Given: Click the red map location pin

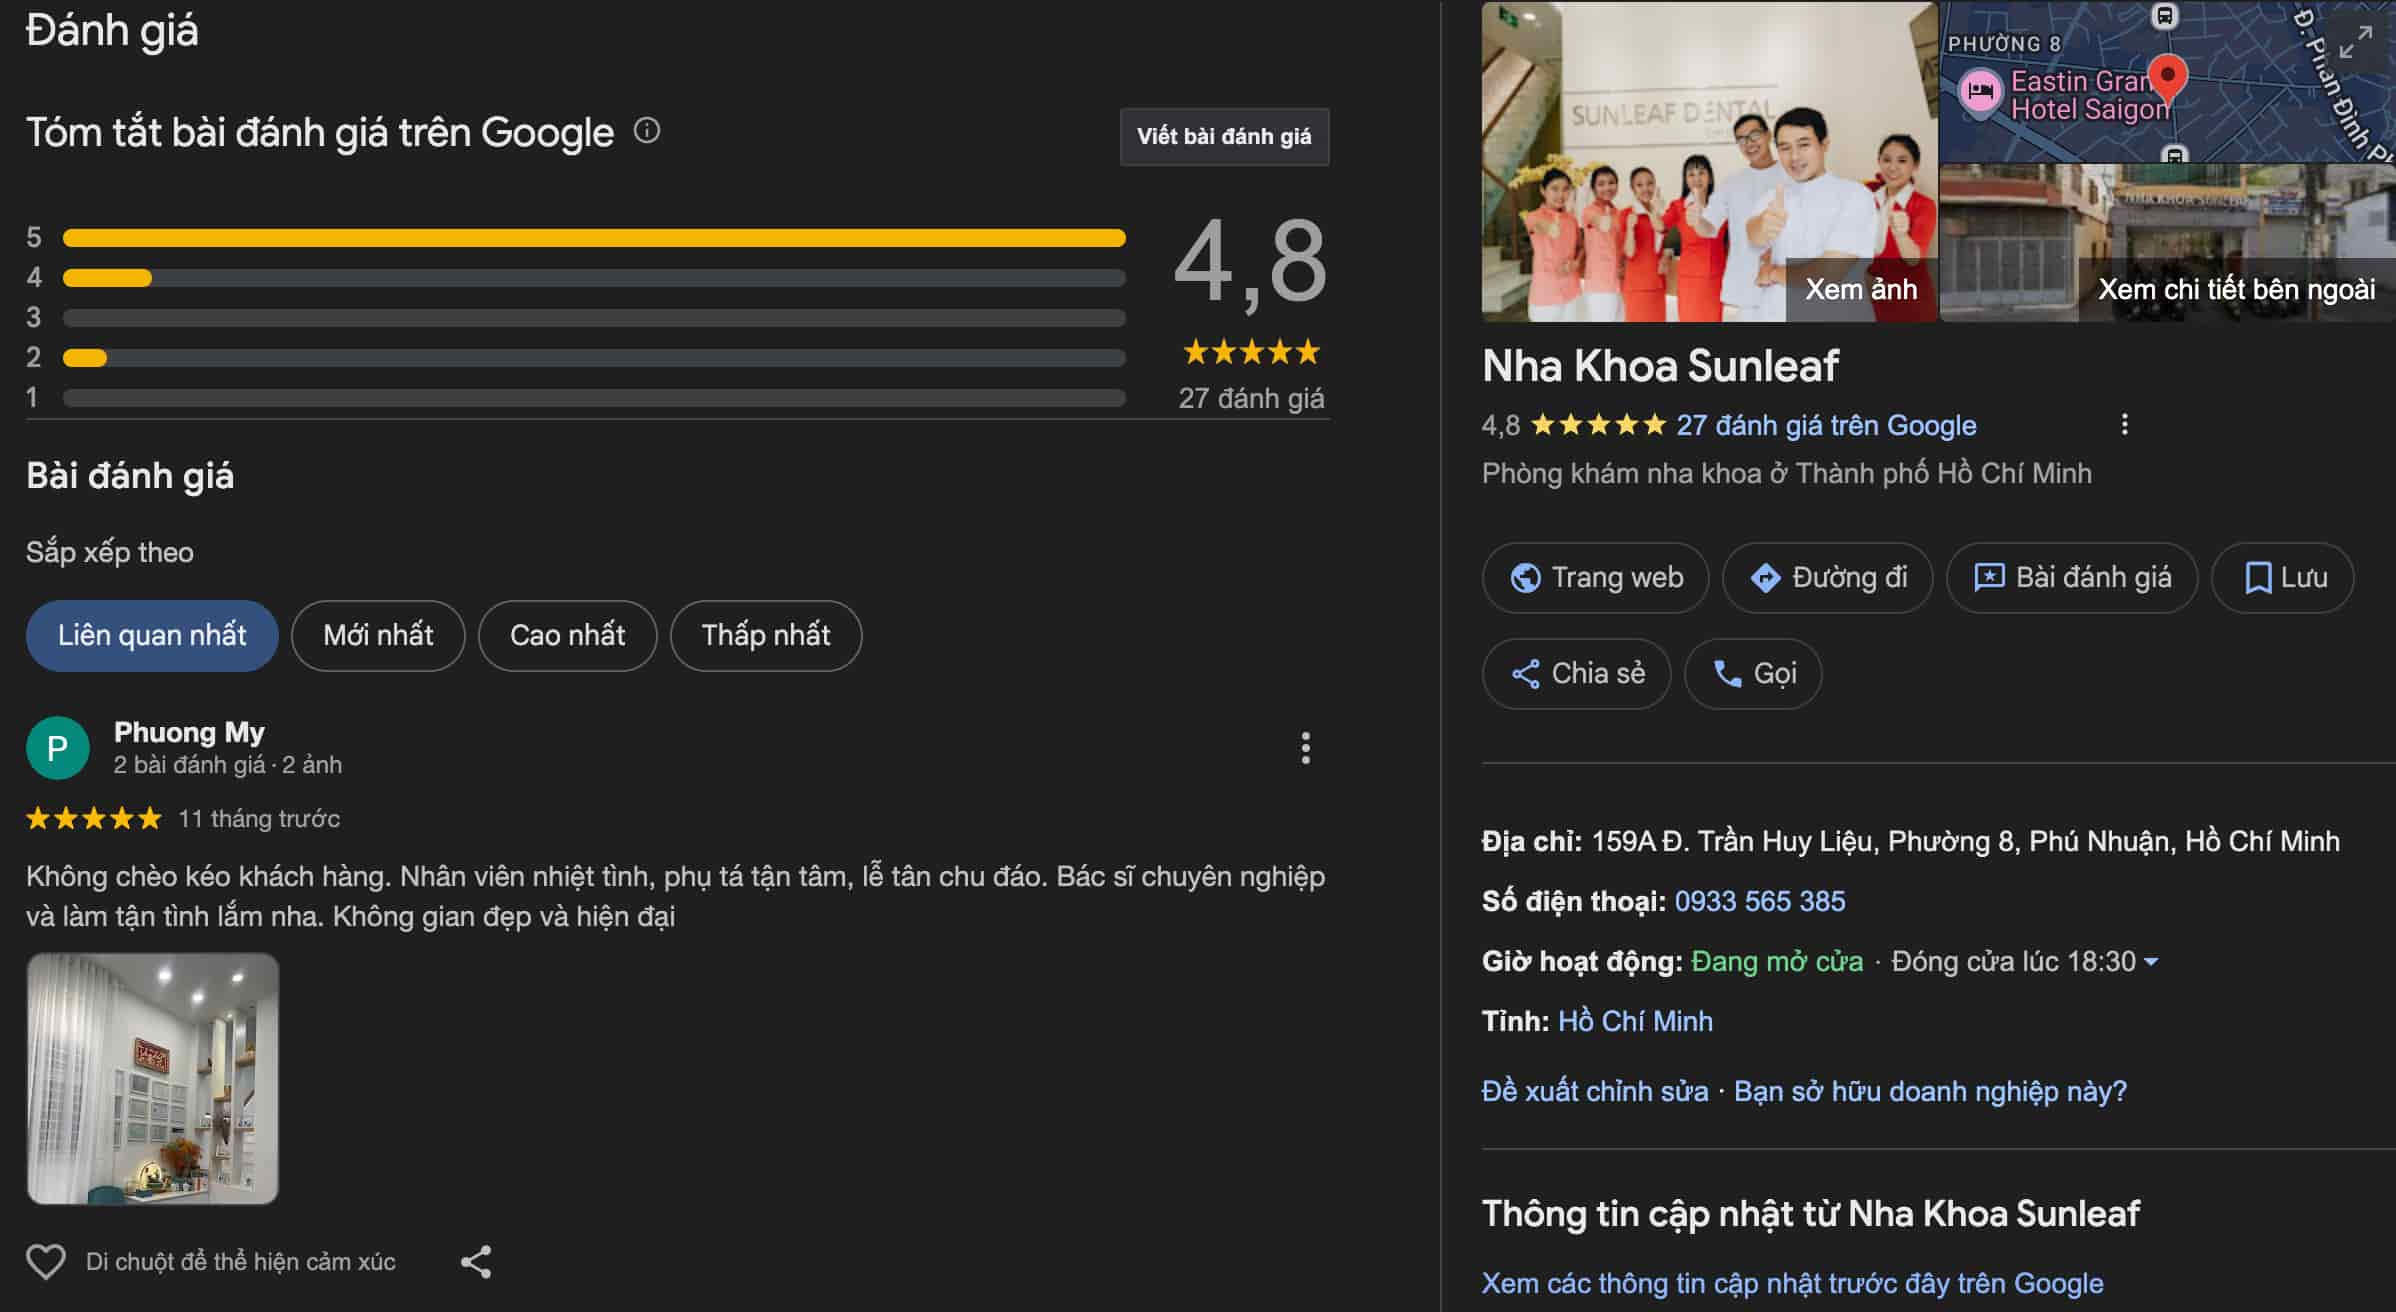Looking at the screenshot, I should coord(2167,77).
